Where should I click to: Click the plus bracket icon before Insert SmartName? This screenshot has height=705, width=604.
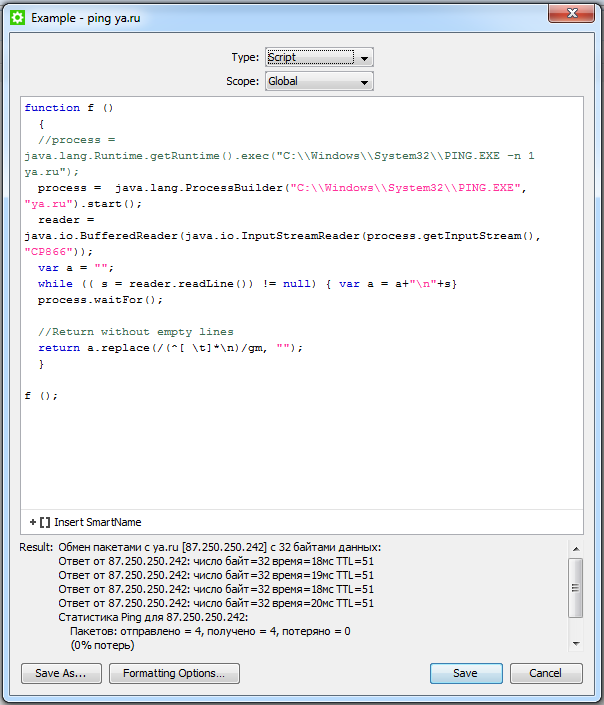(x=40, y=522)
